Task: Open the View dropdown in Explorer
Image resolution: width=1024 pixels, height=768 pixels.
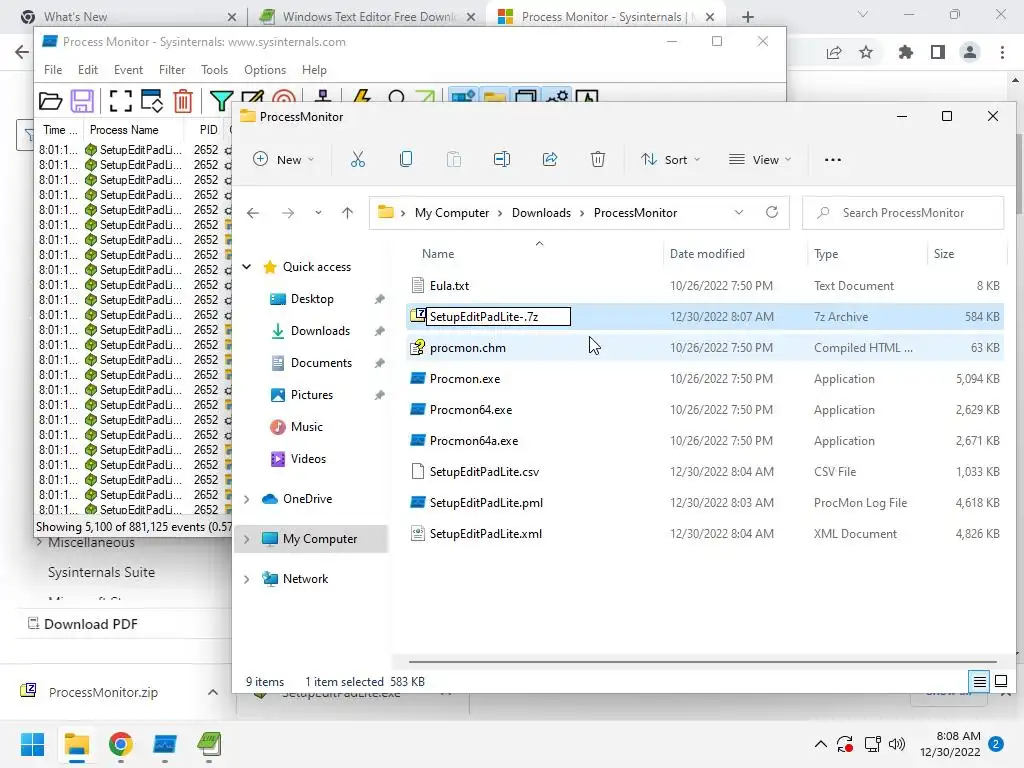Action: coord(760,159)
